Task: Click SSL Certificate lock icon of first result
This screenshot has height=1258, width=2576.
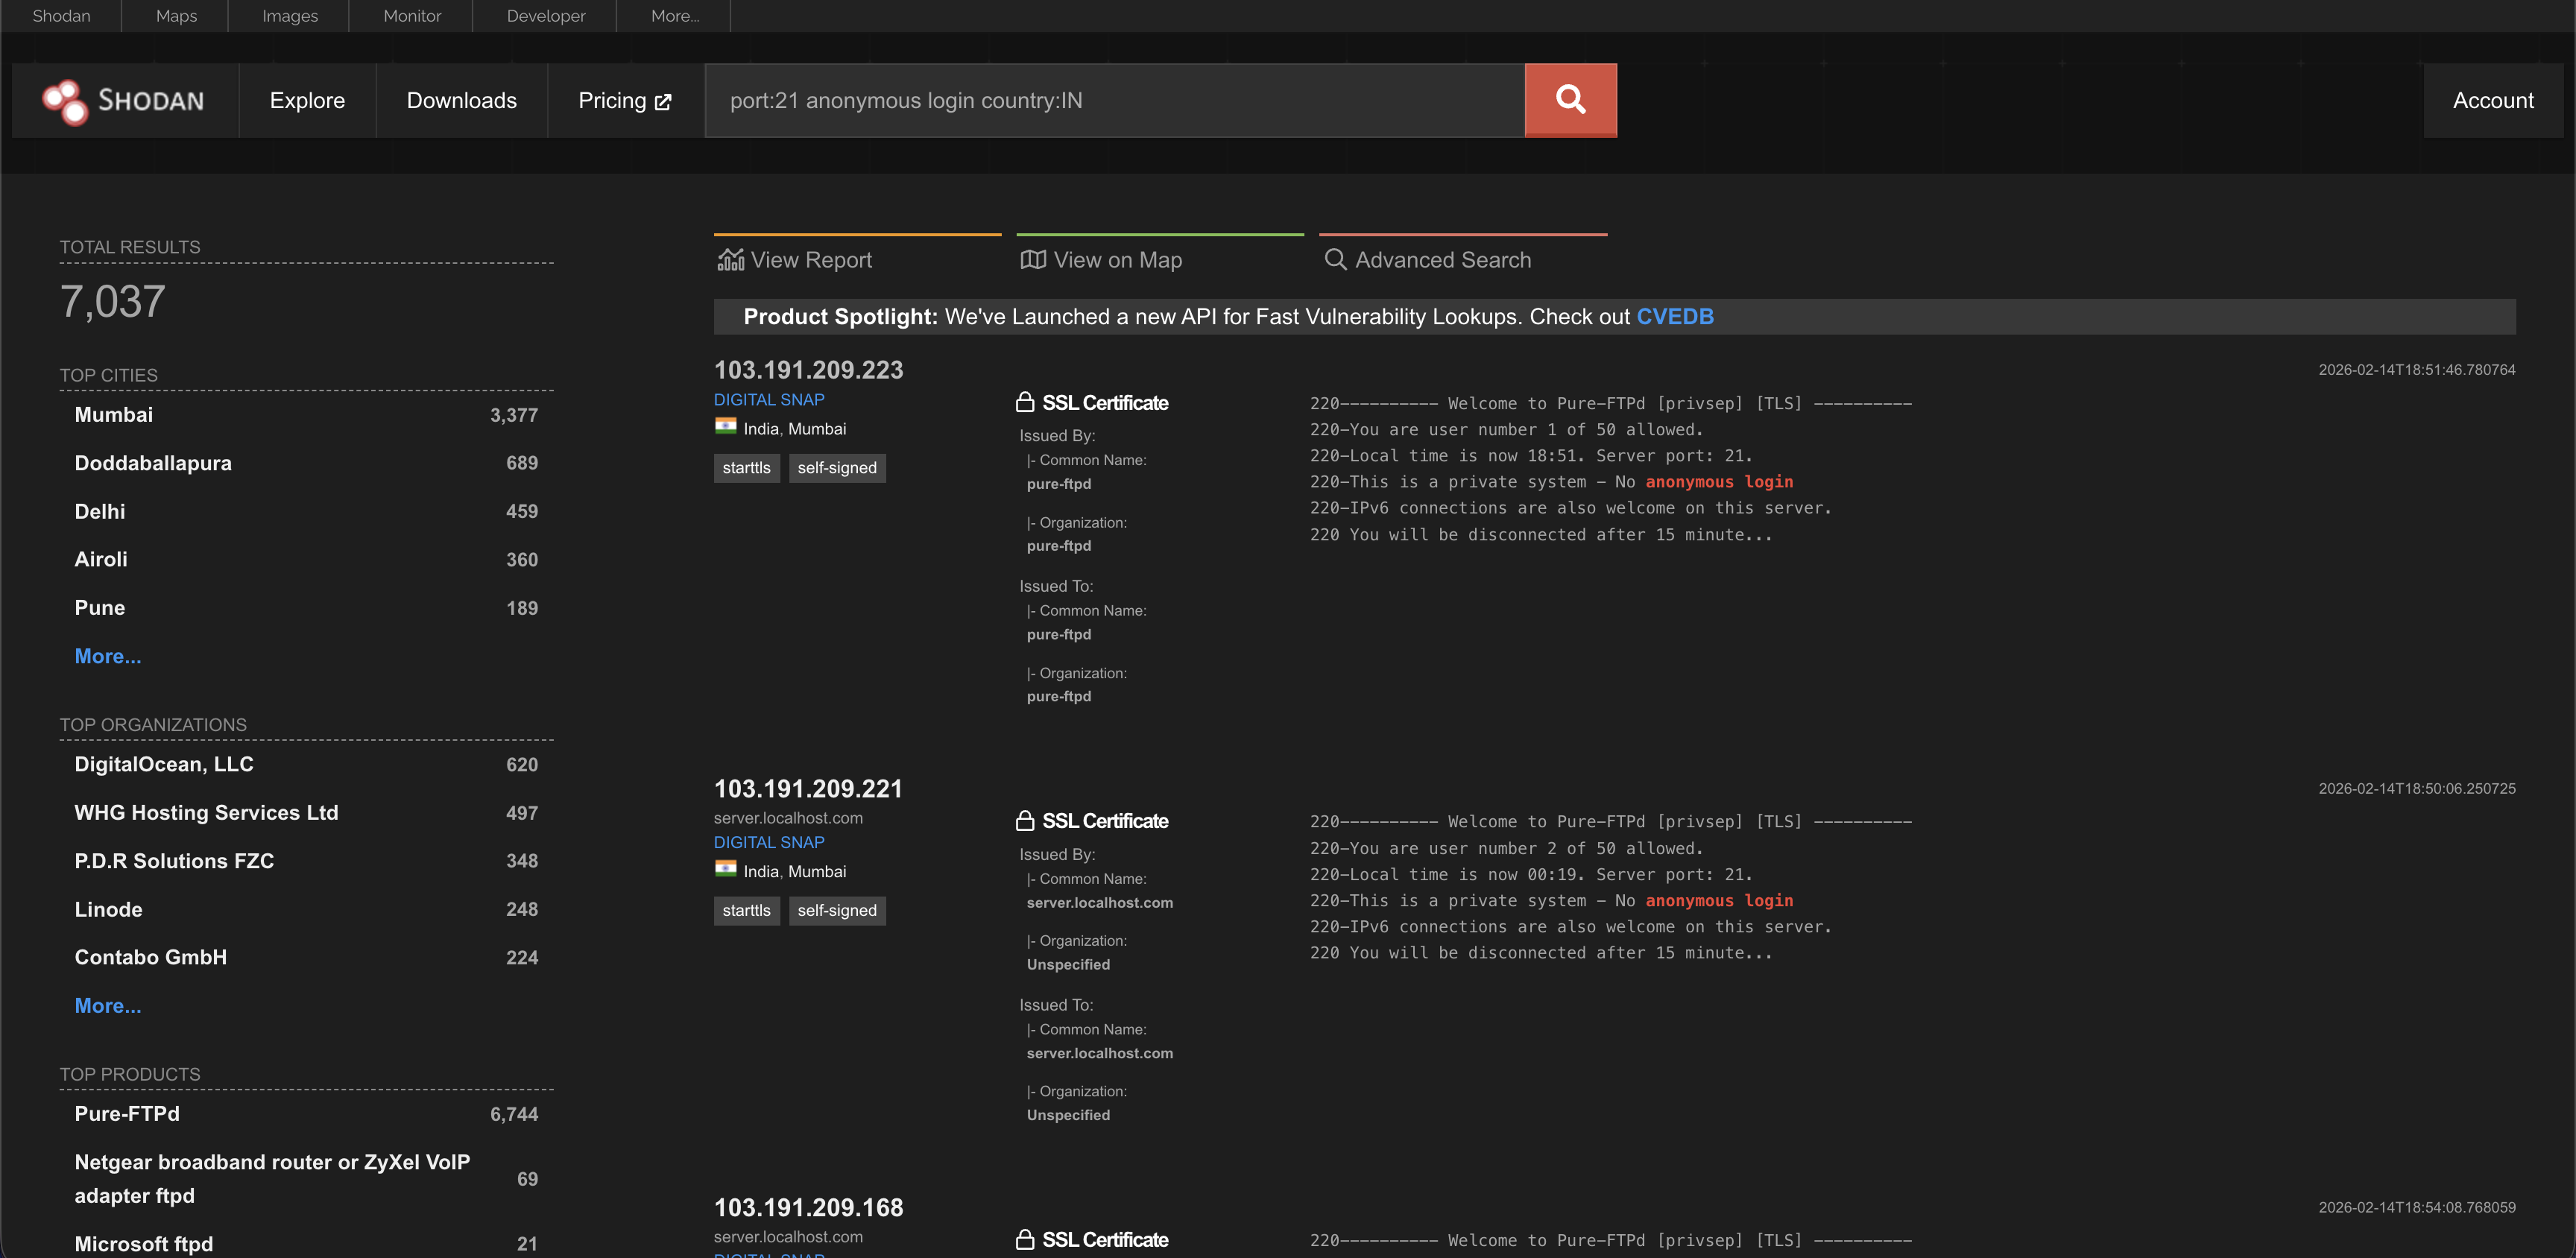Action: tap(1025, 402)
